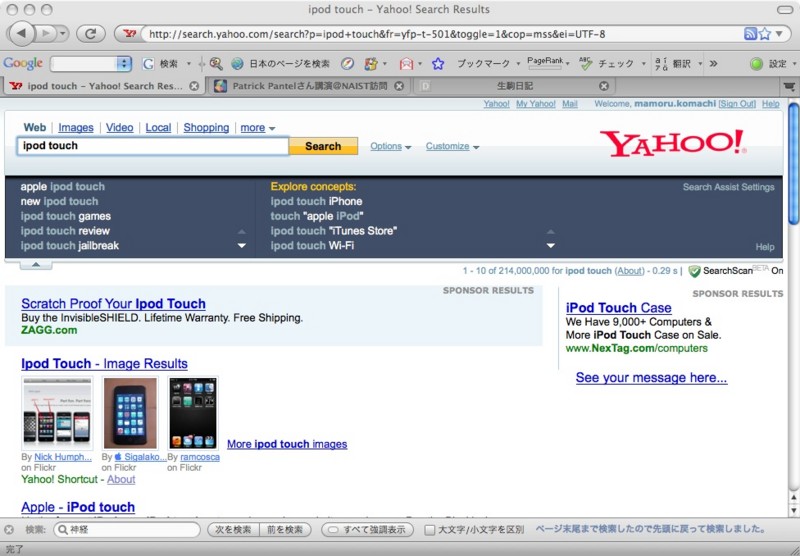This screenshot has height=556, width=800.
Task: Open the iPod Touch Case sponsor link
Action: (618, 308)
